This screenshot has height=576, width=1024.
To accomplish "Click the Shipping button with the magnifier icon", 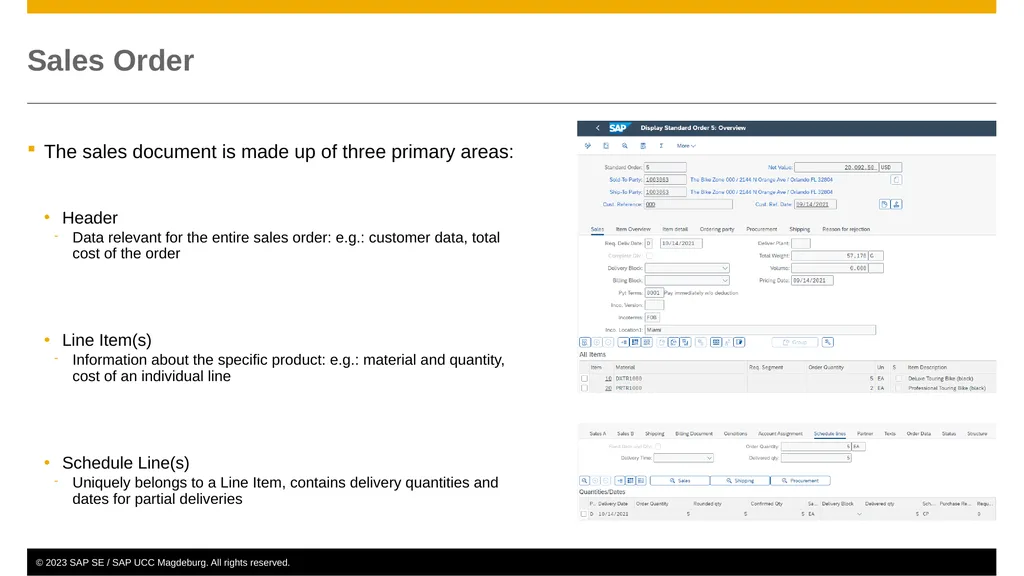I will (x=739, y=481).
